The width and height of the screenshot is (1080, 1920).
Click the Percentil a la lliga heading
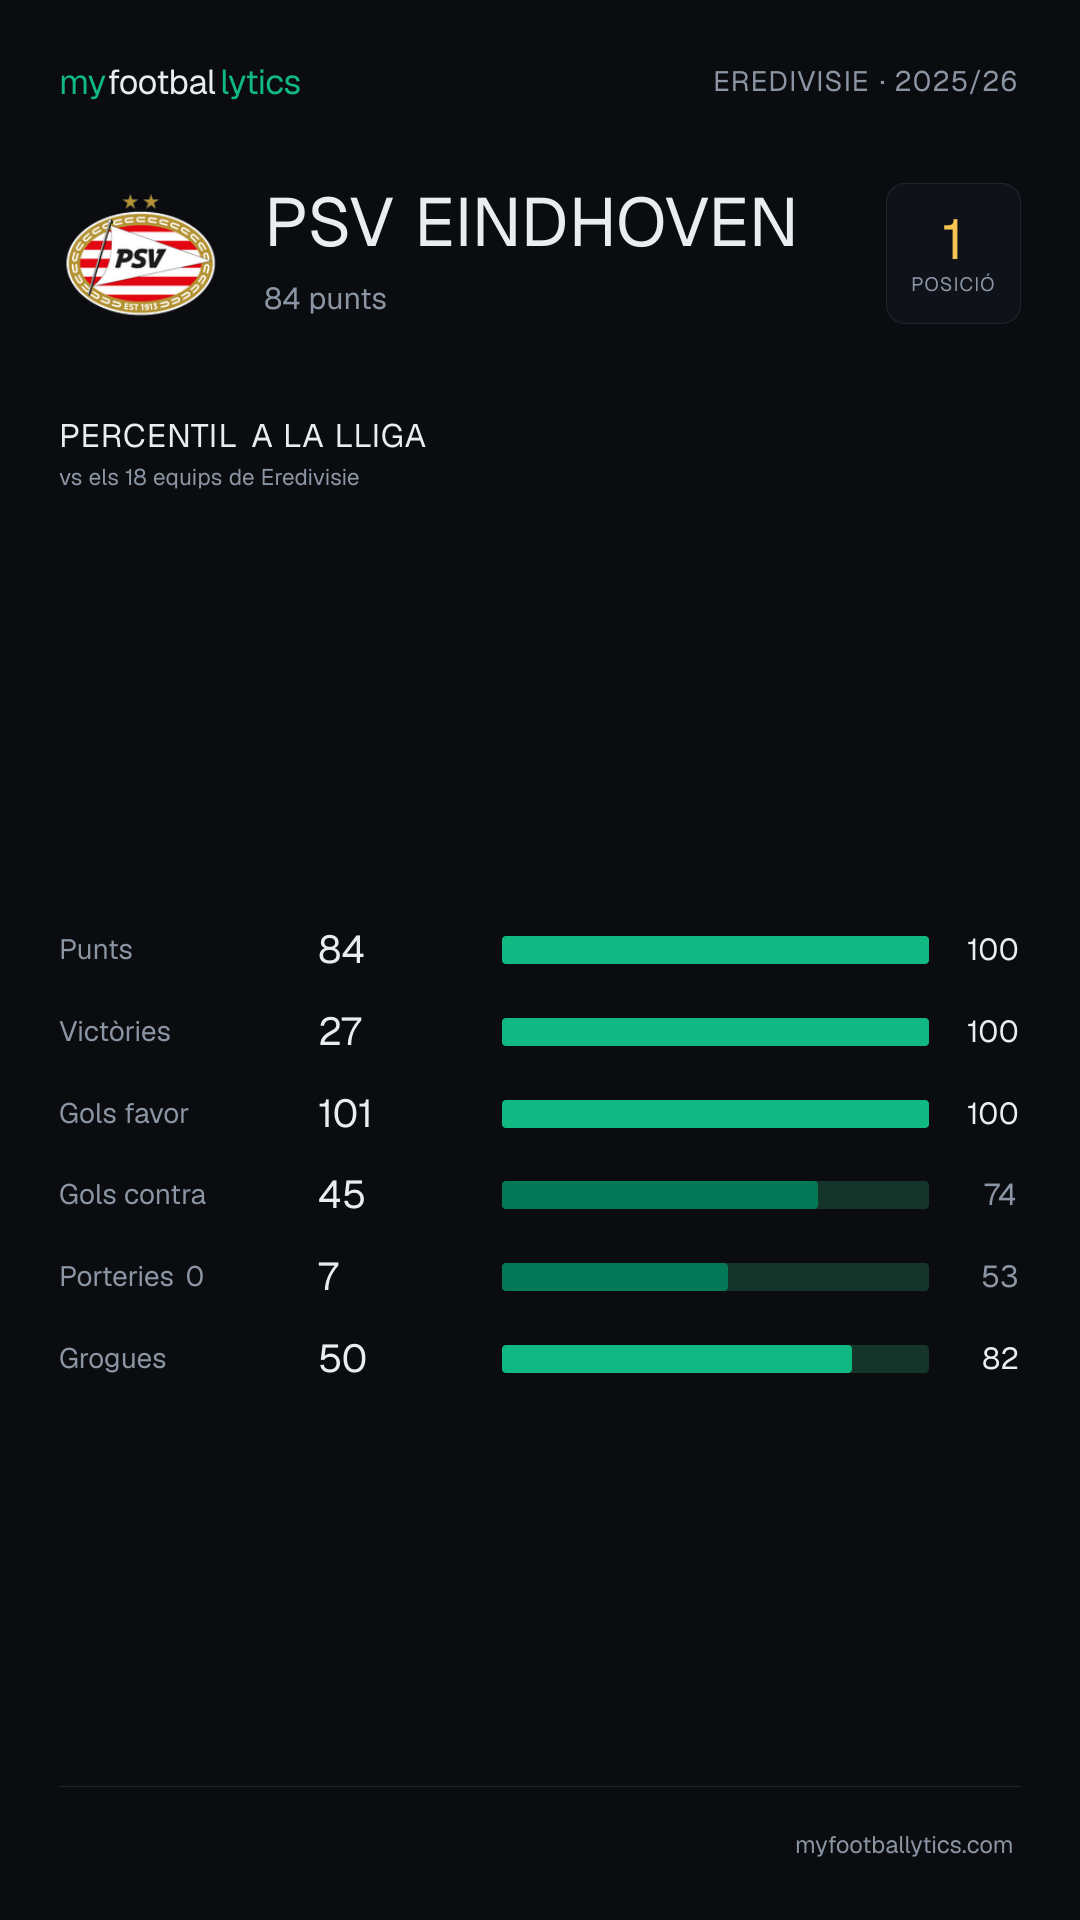pyautogui.click(x=243, y=436)
